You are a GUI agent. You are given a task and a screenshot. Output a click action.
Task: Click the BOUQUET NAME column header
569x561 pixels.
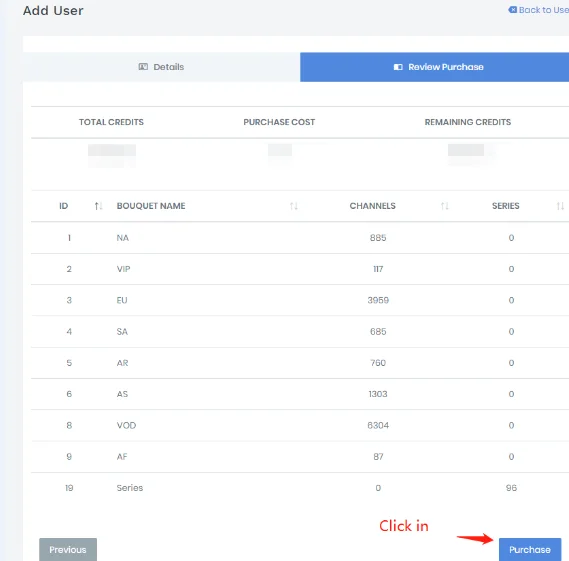[x=151, y=206]
